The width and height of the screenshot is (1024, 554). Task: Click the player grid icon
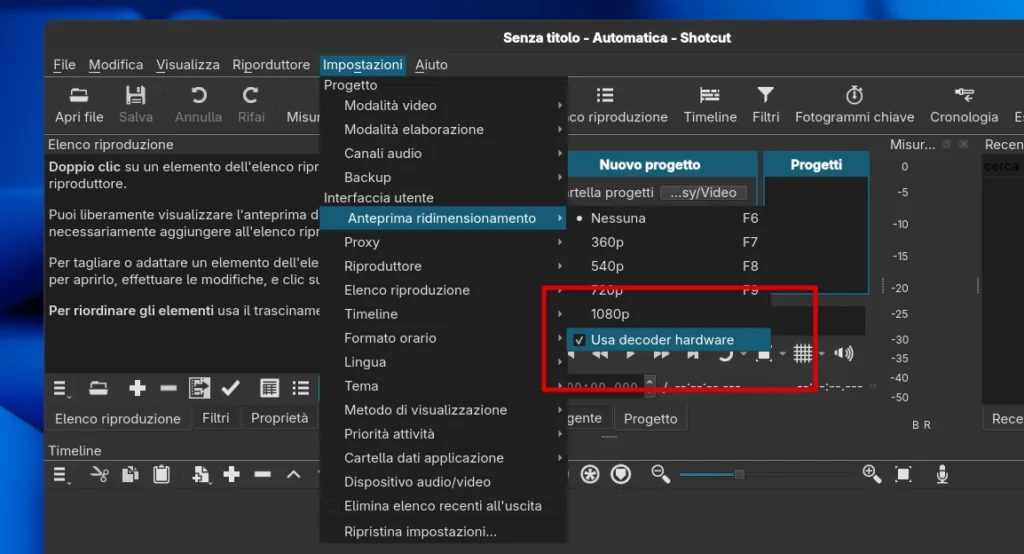[803, 353]
